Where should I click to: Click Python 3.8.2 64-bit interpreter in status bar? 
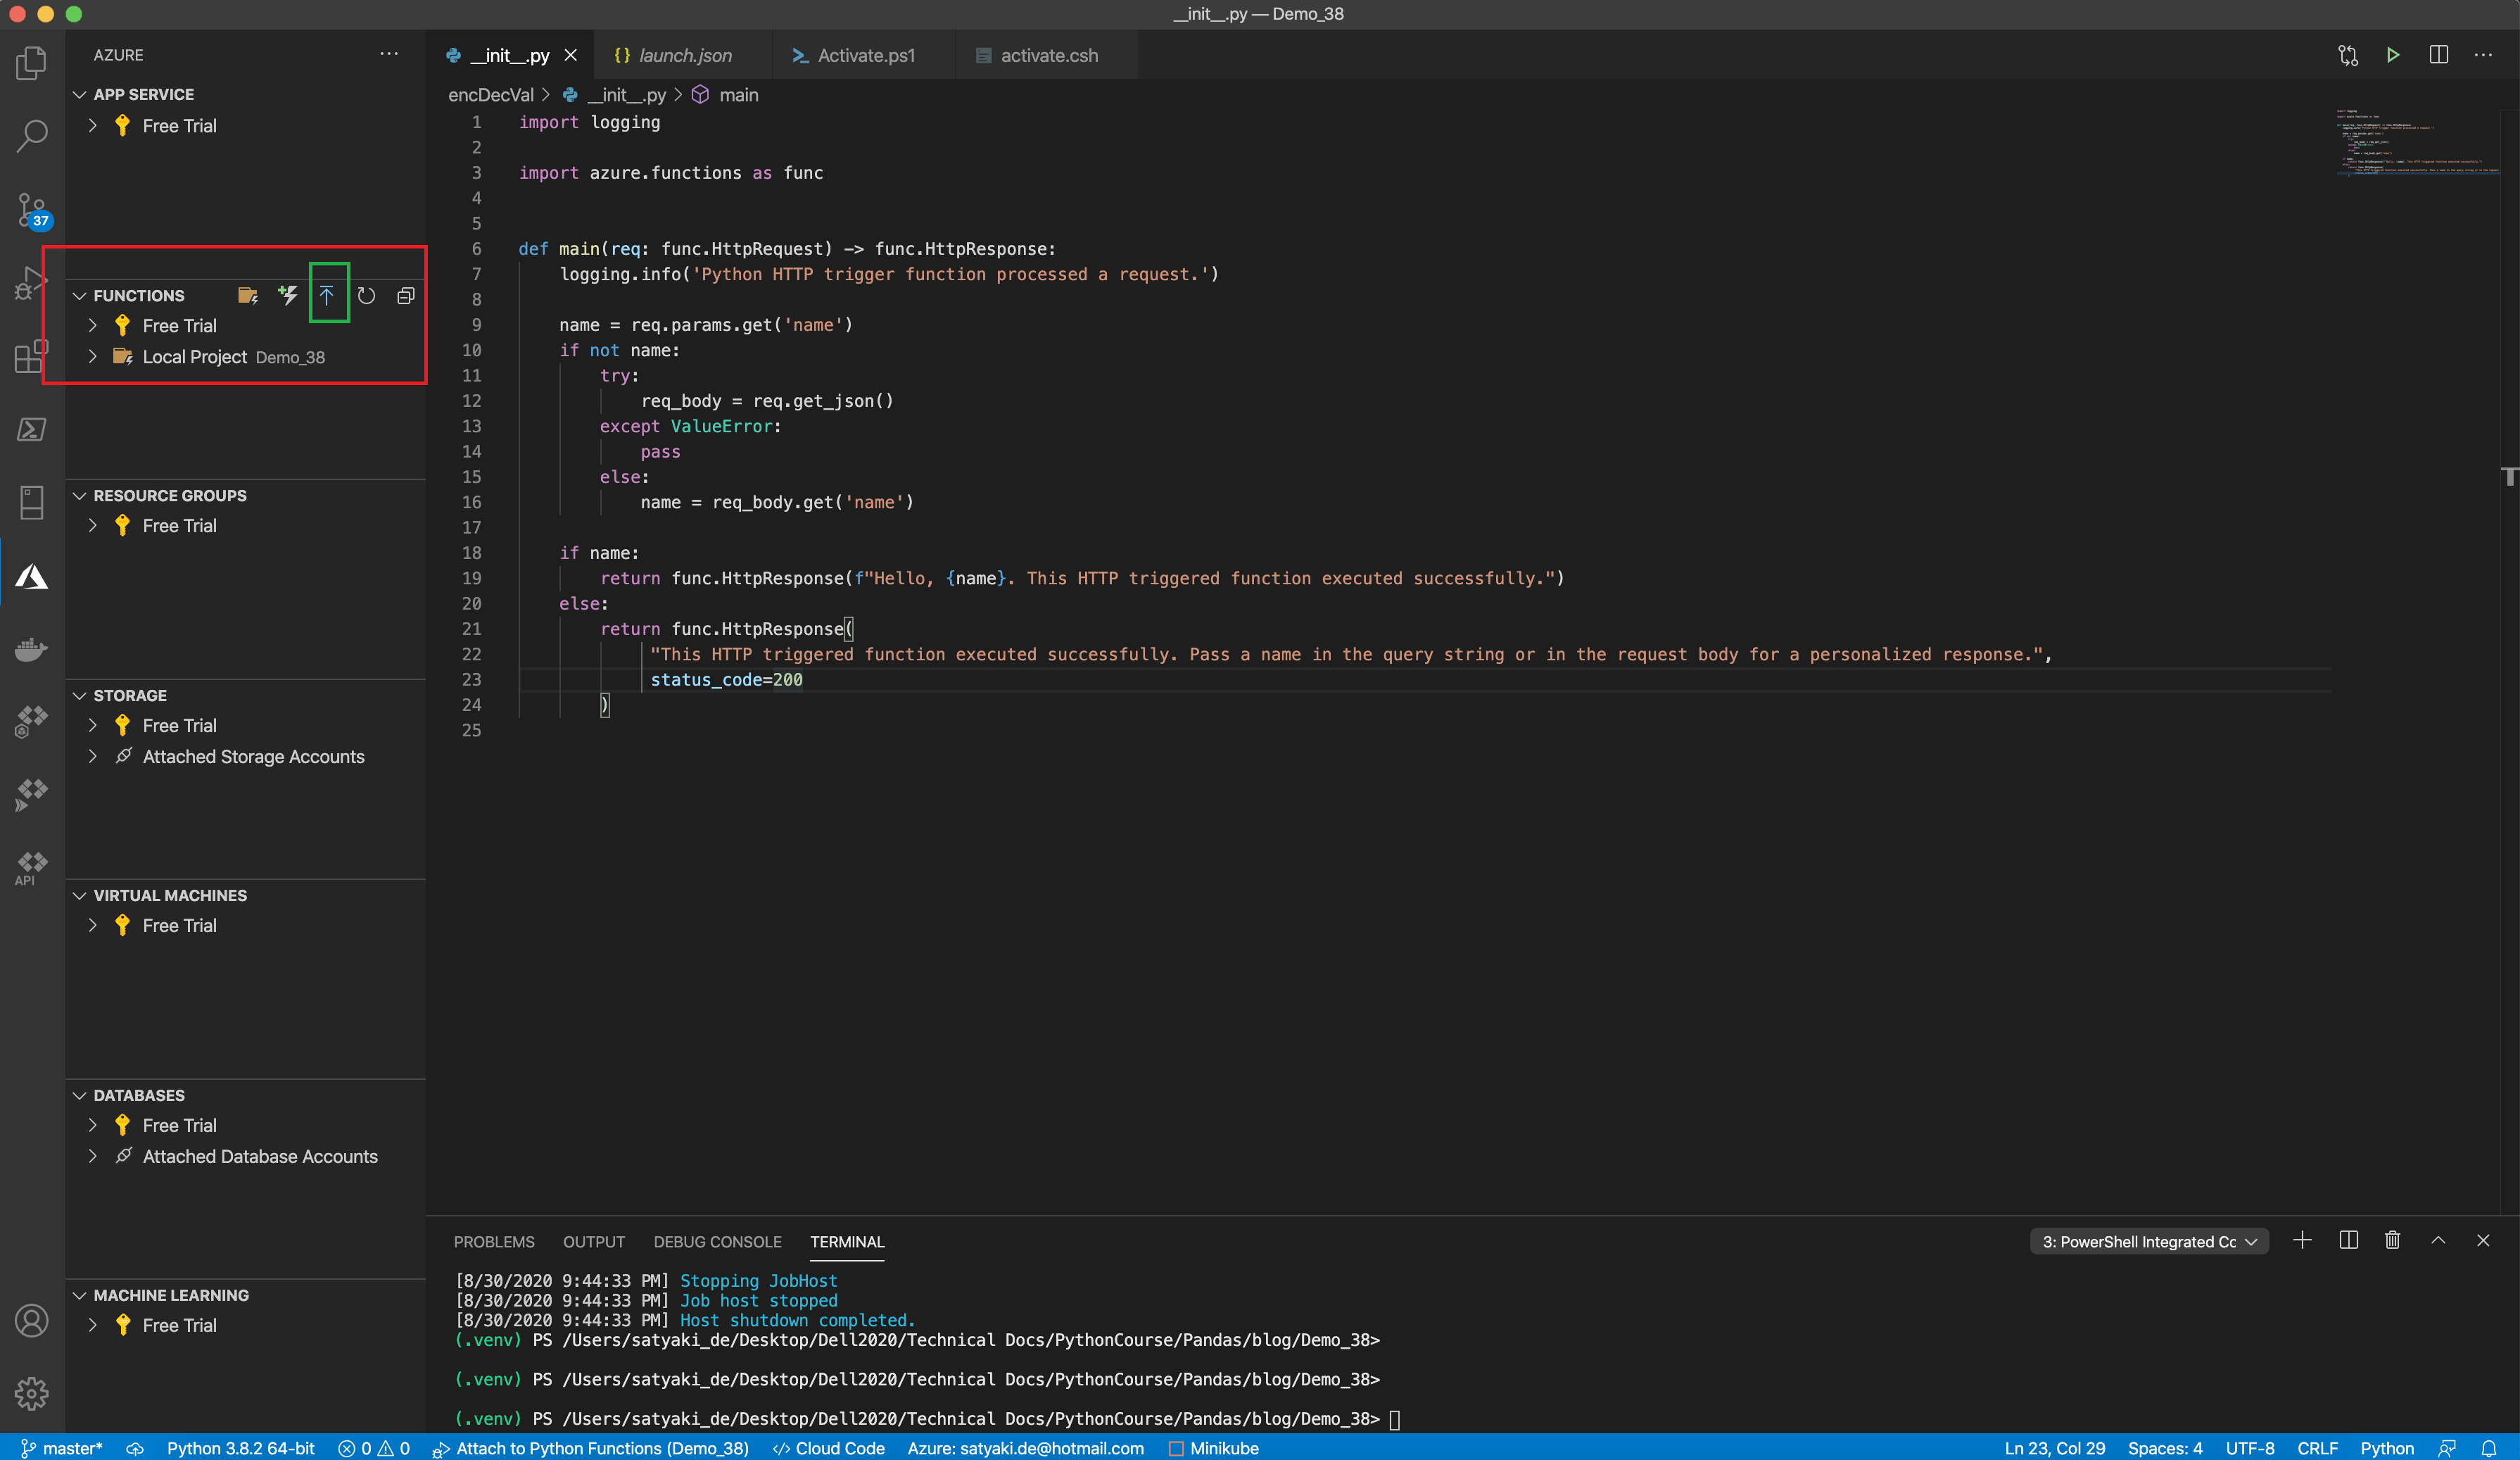(x=240, y=1448)
